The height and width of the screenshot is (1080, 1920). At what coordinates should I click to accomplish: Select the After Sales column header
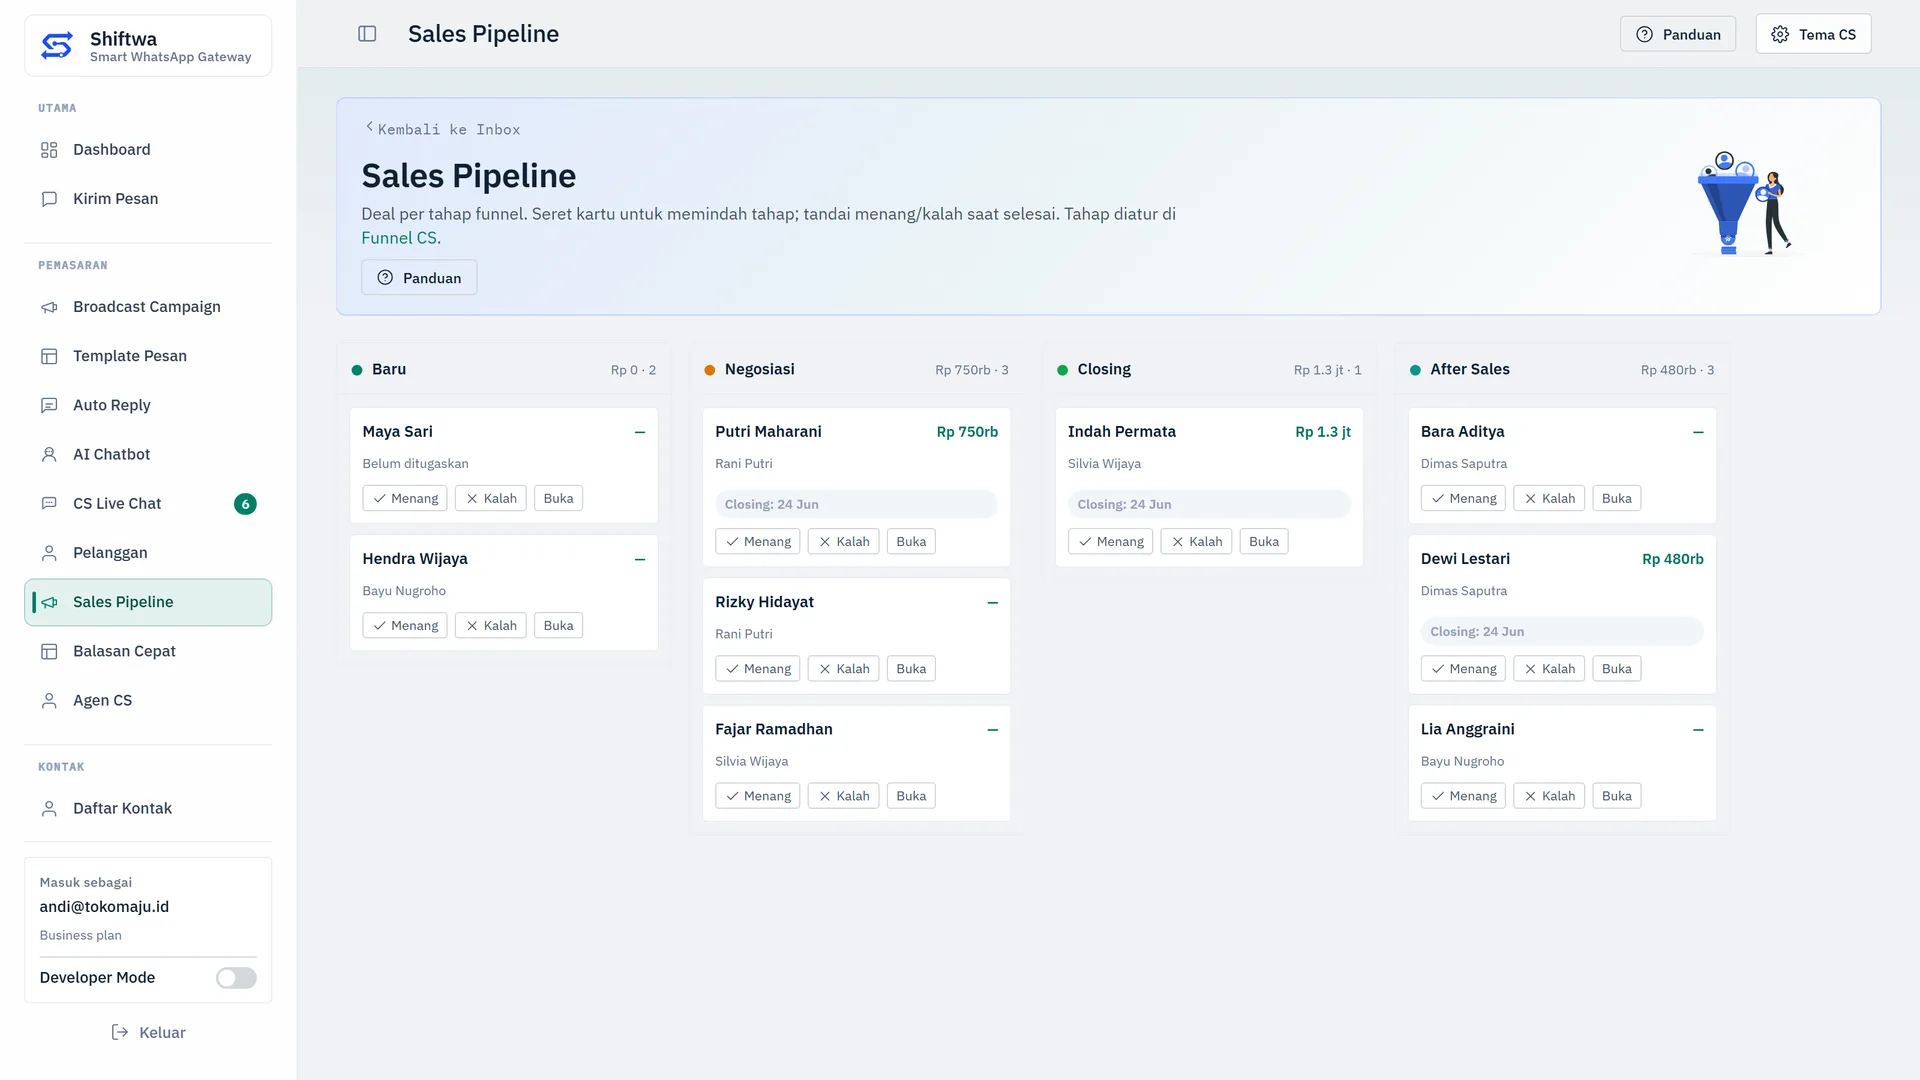(x=1562, y=370)
